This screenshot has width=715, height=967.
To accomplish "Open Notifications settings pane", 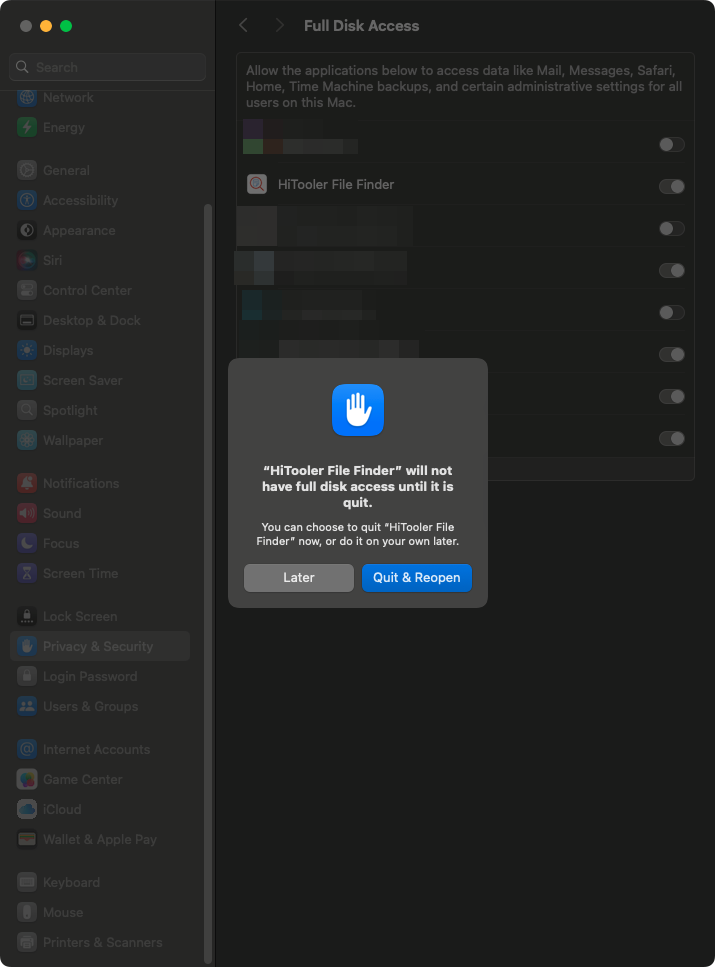I will pyautogui.click(x=80, y=483).
